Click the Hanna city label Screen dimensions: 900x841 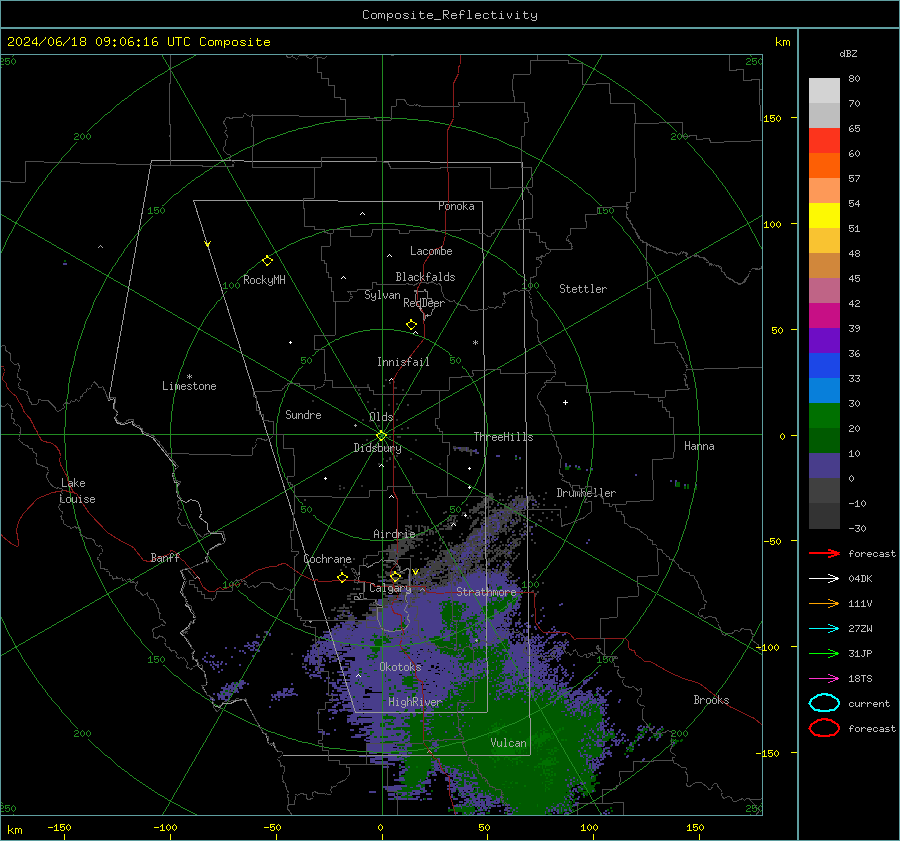699,446
